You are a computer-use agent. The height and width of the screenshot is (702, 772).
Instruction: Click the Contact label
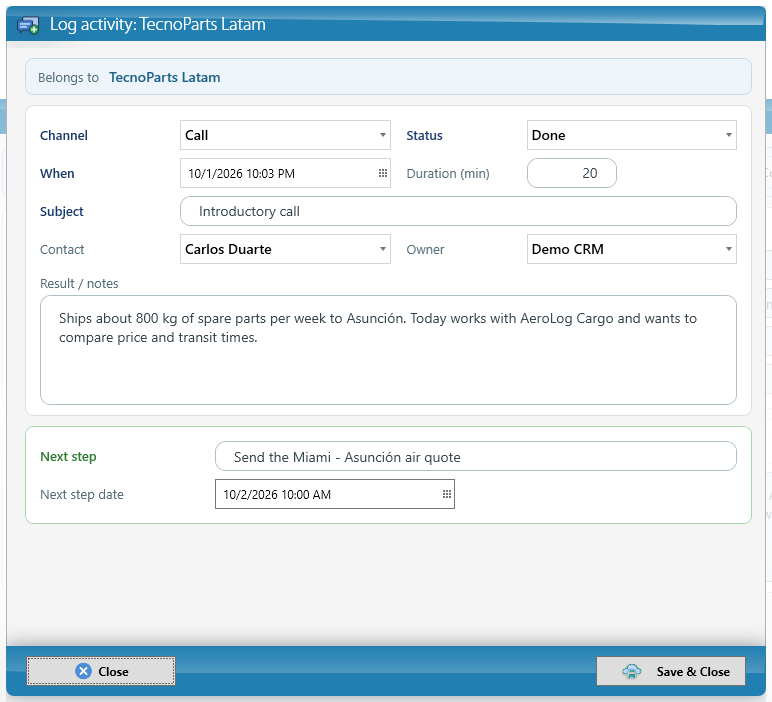[62, 250]
